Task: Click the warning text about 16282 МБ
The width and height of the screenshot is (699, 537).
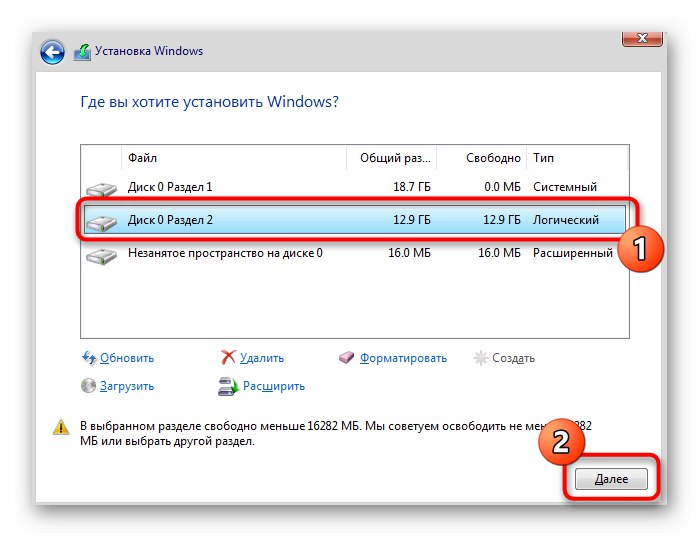Action: 335,434
